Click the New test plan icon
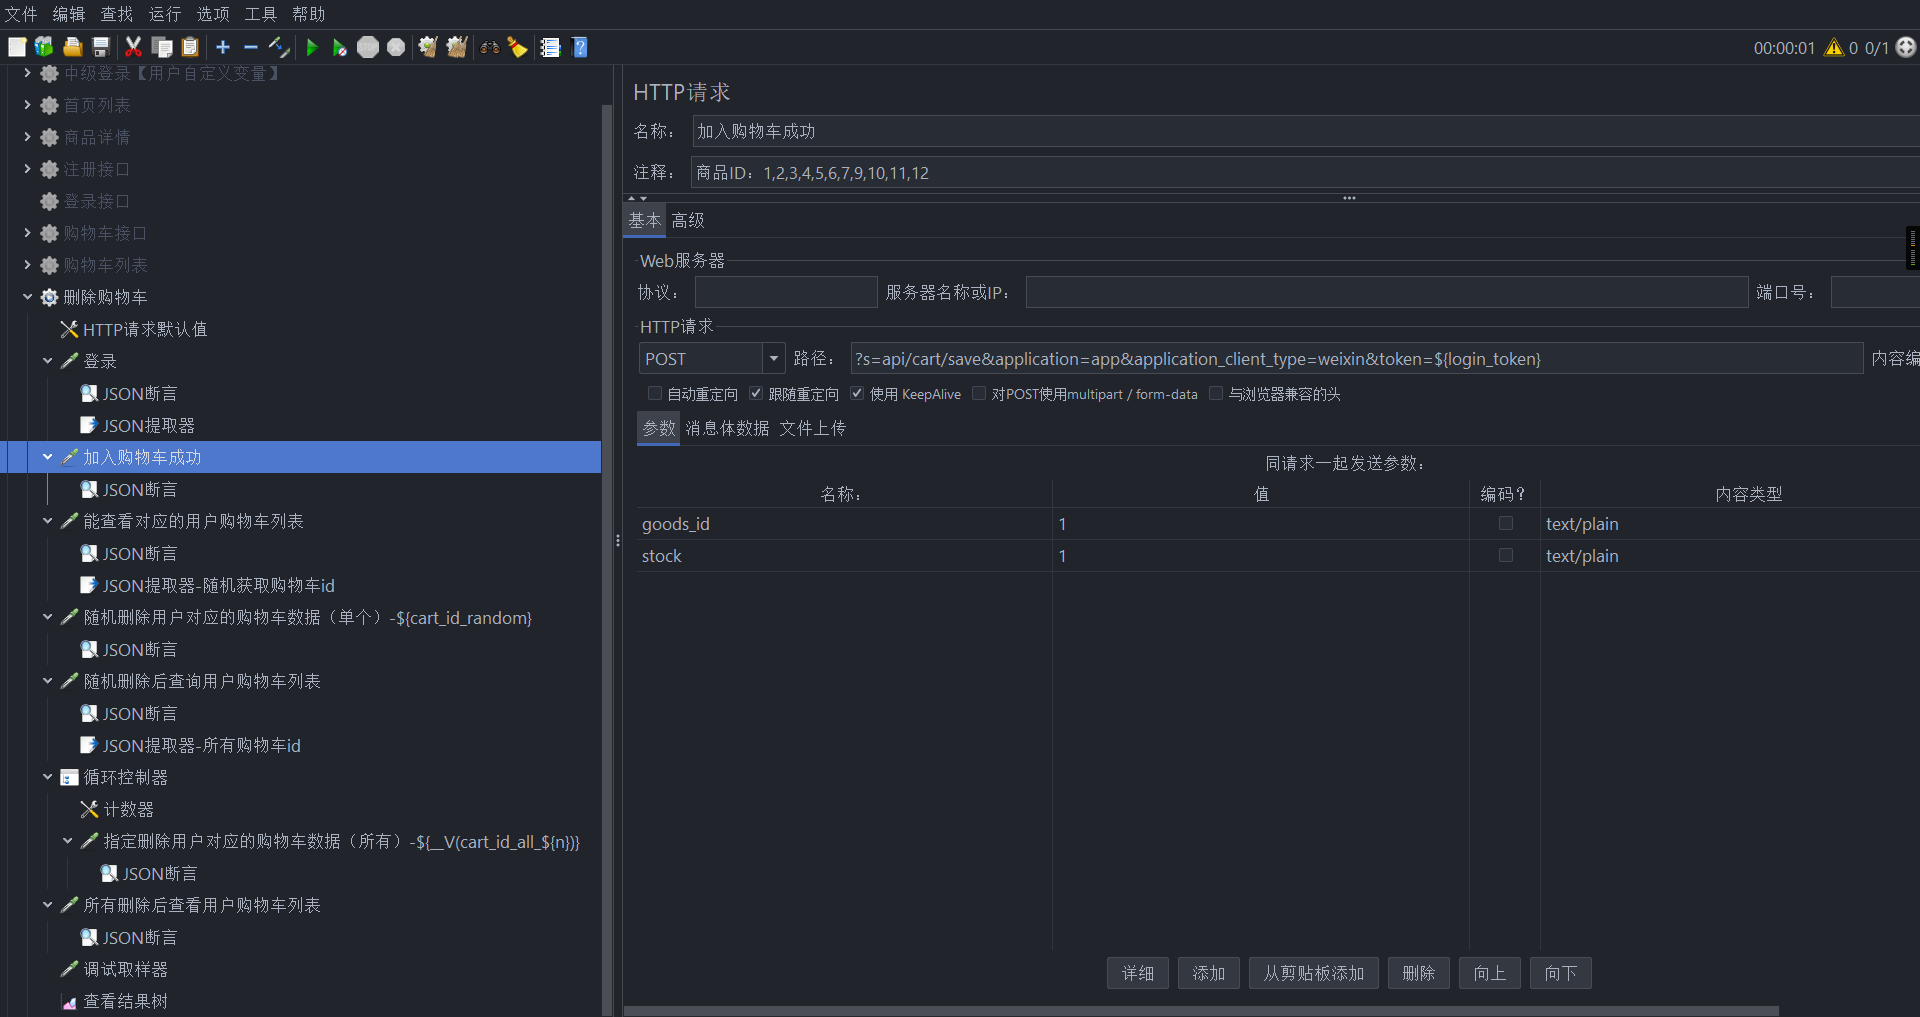1920x1017 pixels. (x=17, y=47)
